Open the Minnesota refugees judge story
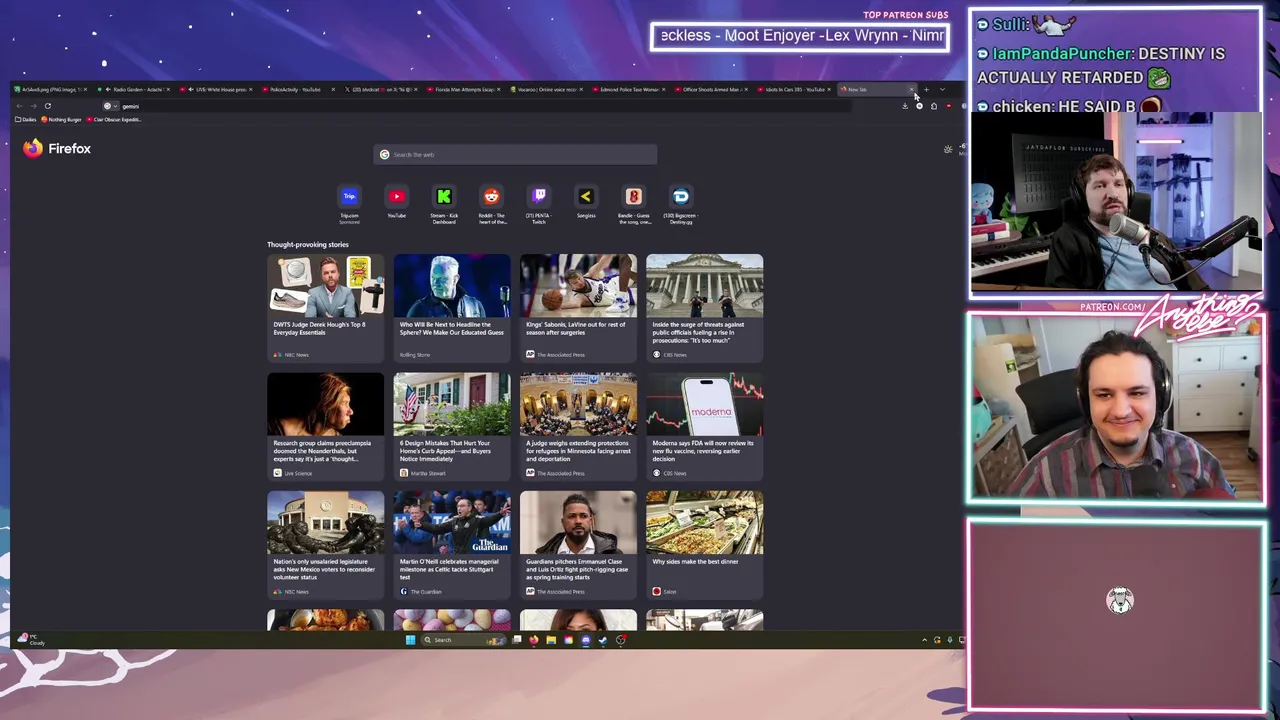 coord(578,426)
